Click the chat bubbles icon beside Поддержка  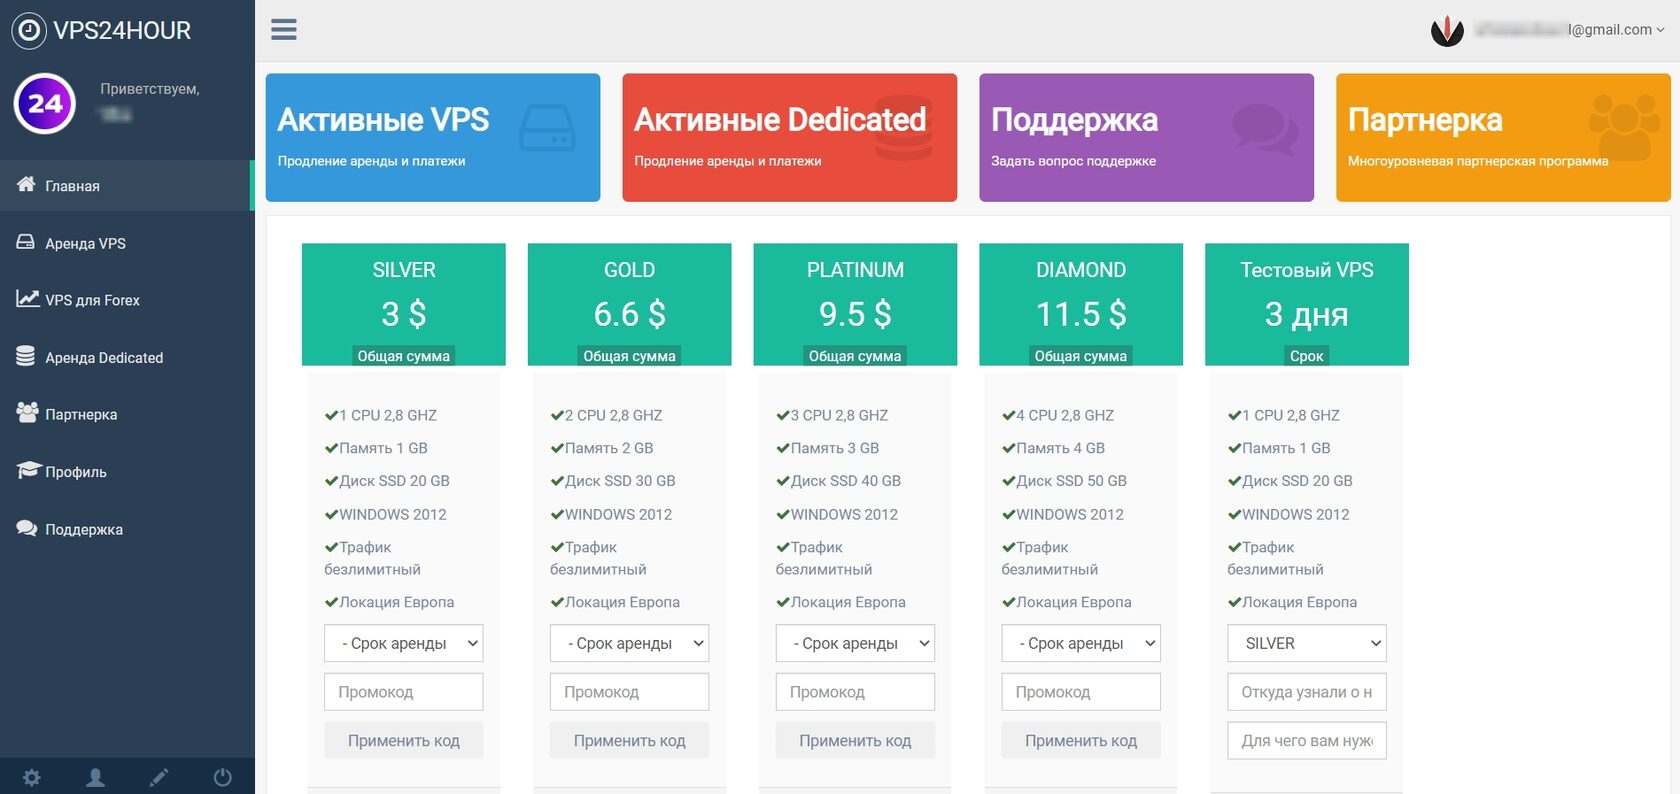27,528
